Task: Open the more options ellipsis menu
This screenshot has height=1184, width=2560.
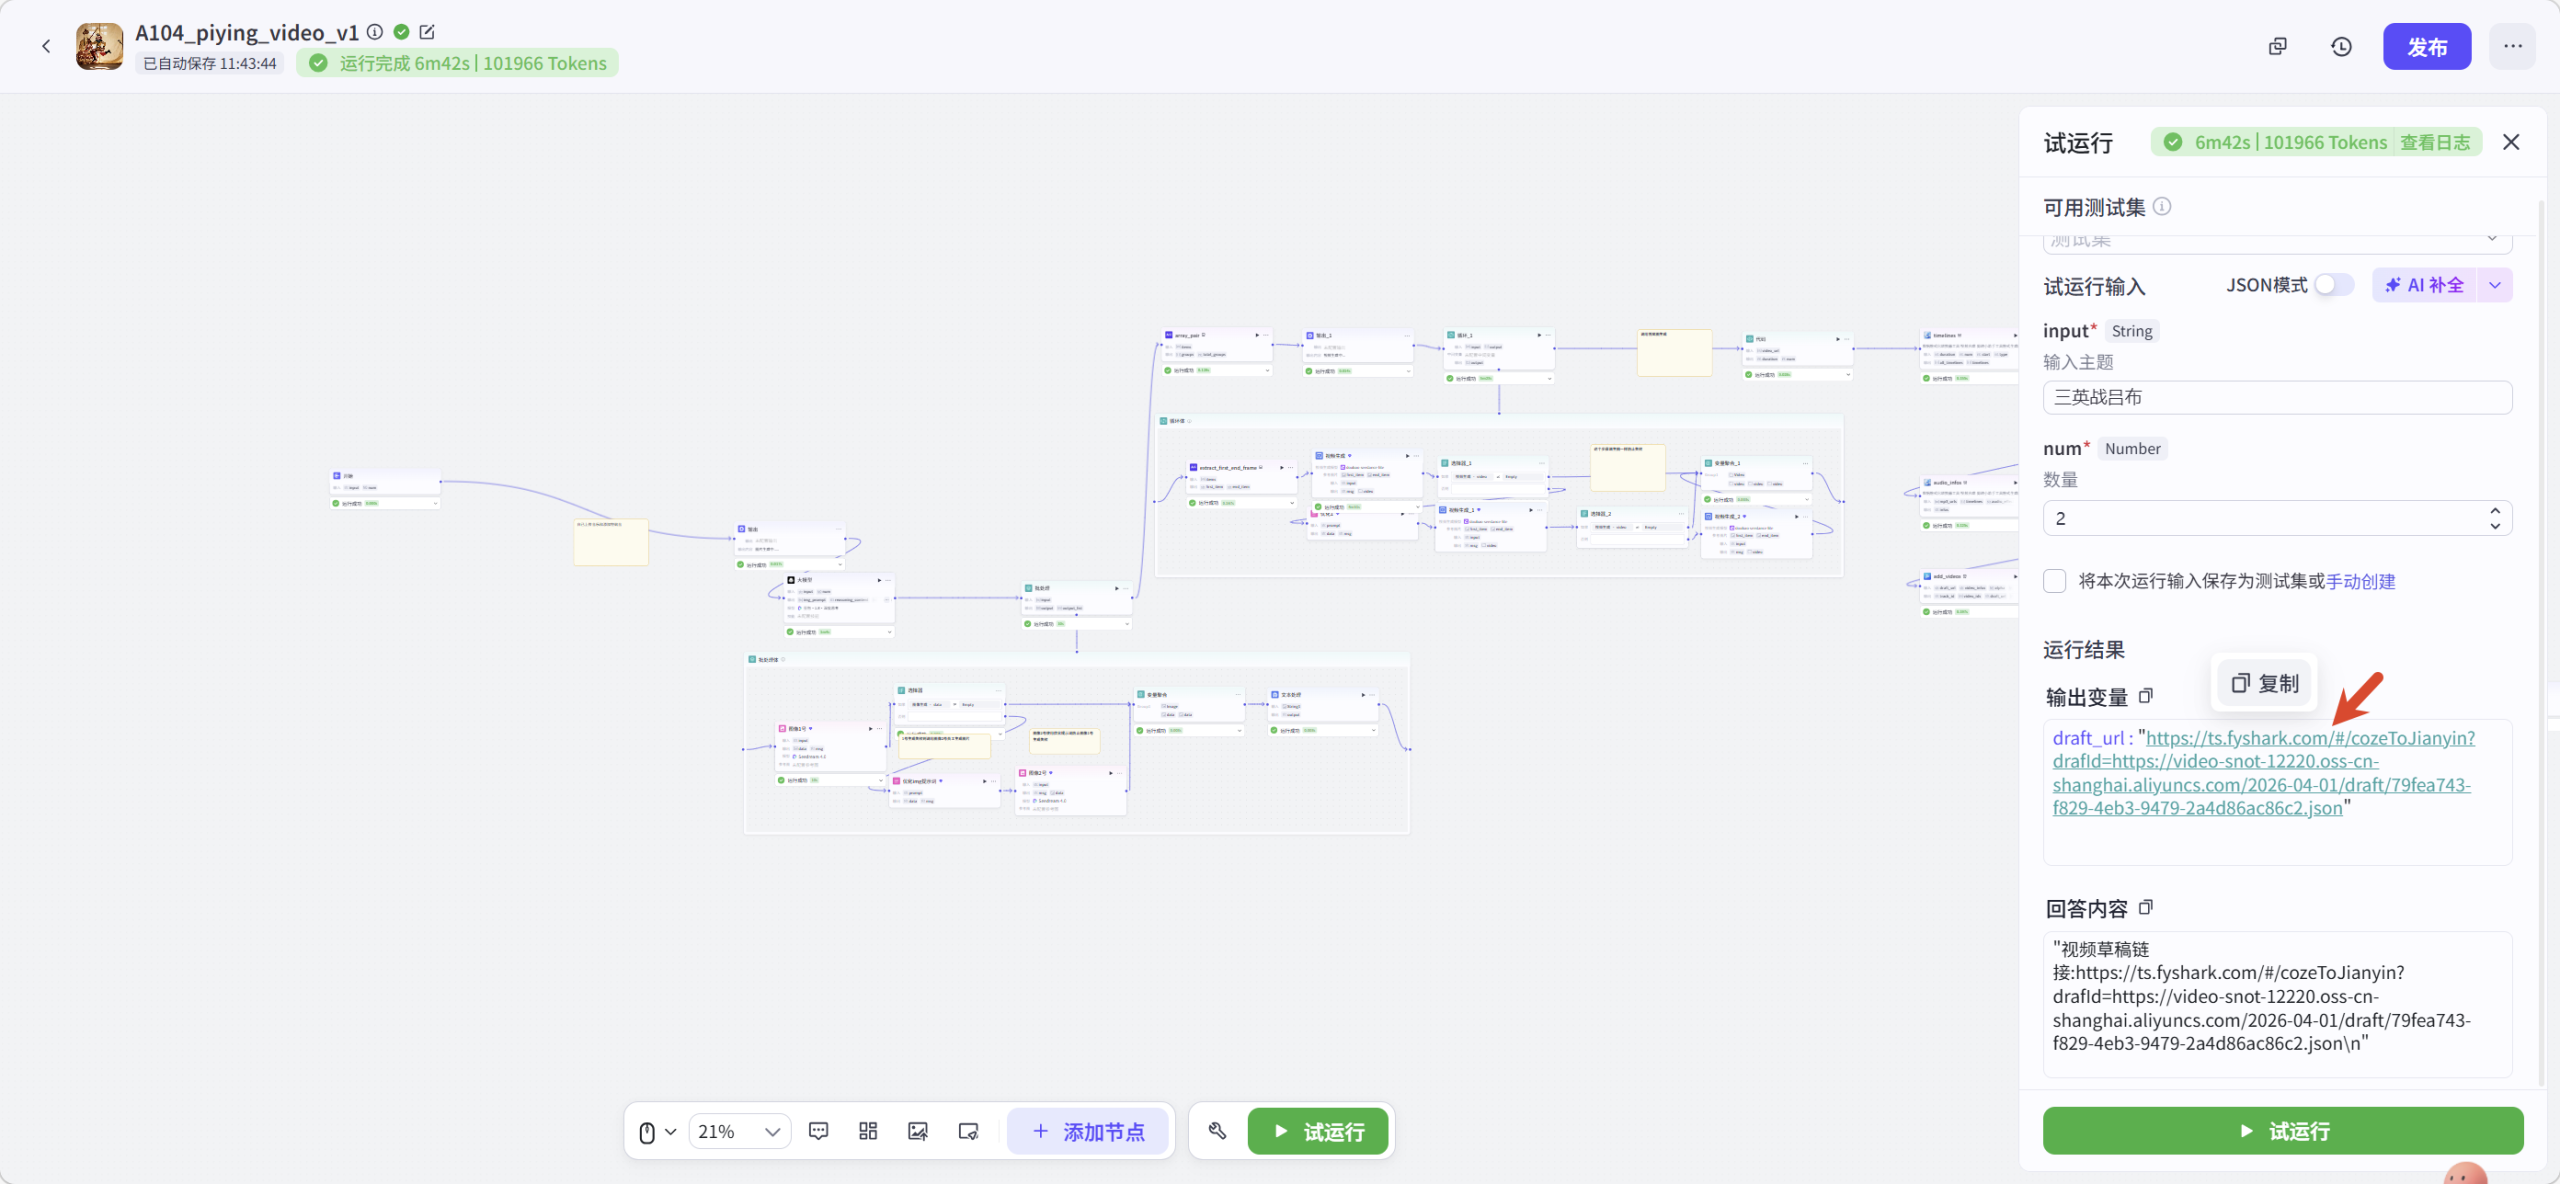Action: 2512,46
